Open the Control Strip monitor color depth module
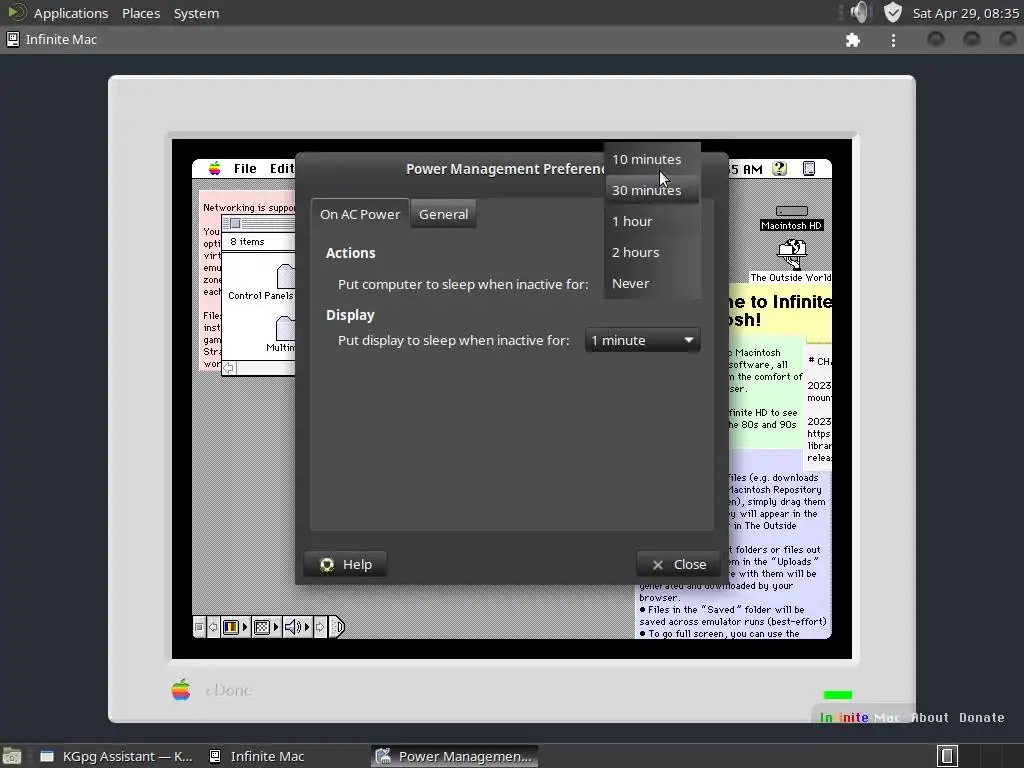1024x768 pixels. click(x=235, y=627)
